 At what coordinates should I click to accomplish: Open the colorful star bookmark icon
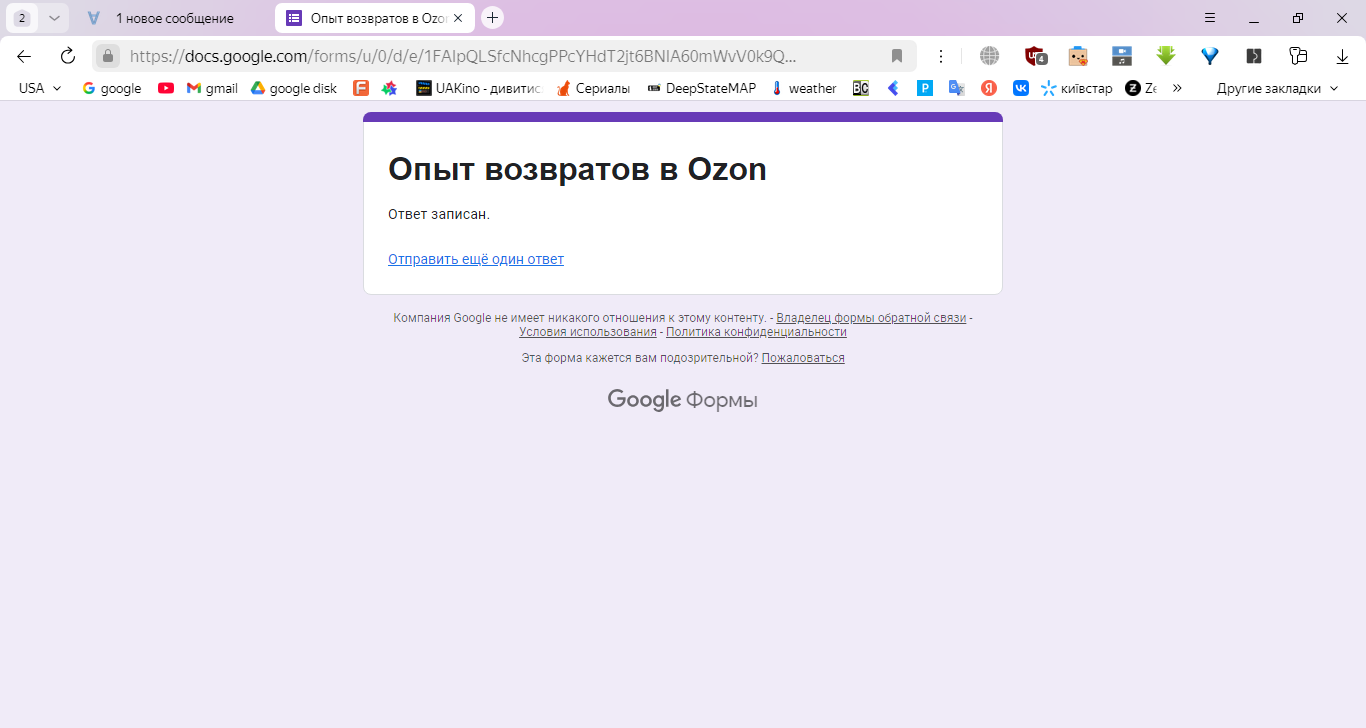[389, 88]
